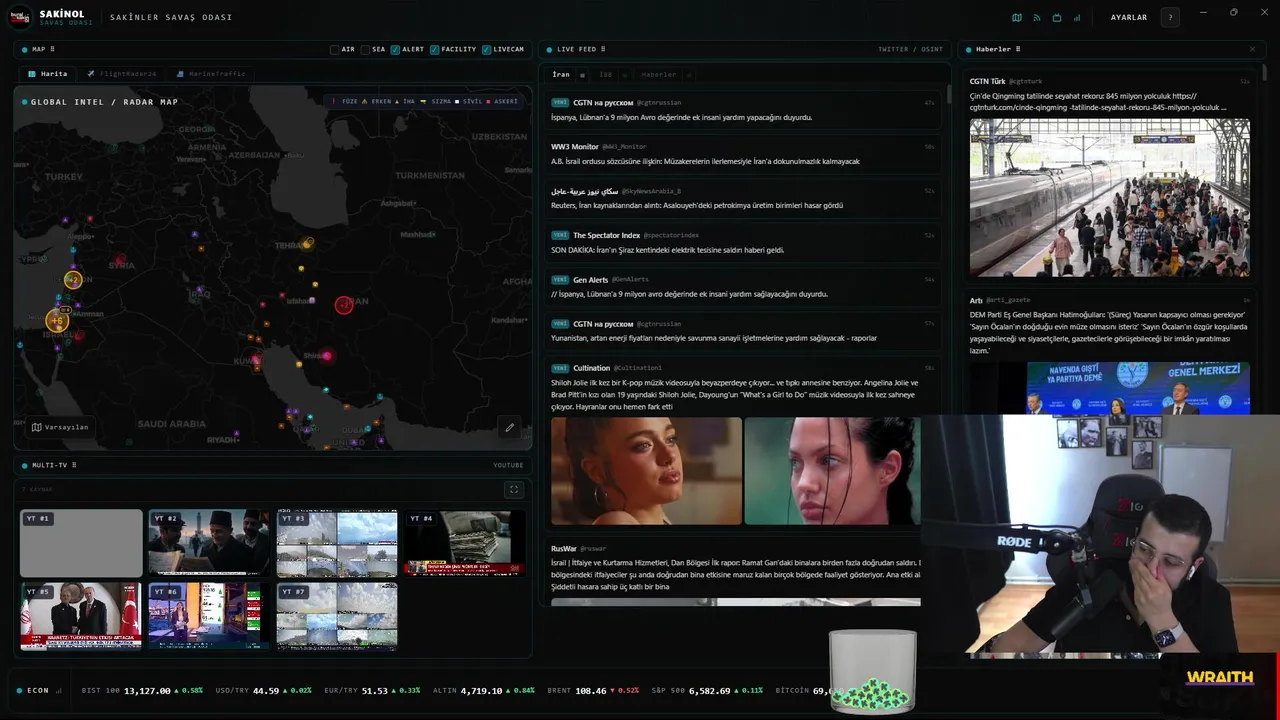Open the YT #5 video tile
The height and width of the screenshot is (720, 1280).
tap(81, 616)
